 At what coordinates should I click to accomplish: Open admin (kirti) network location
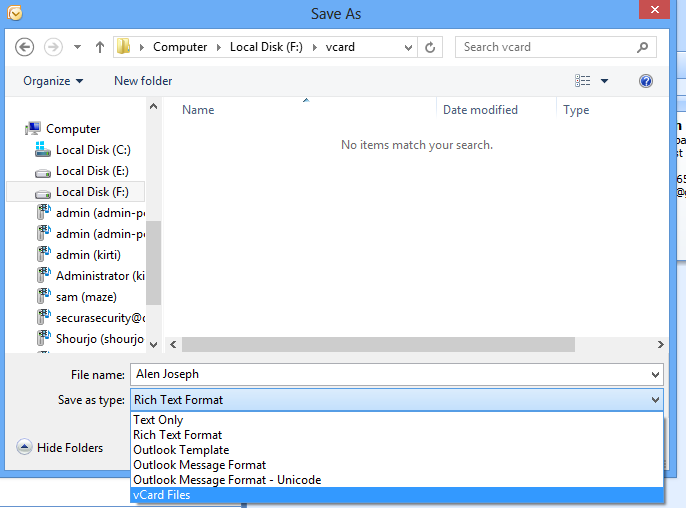[x=88, y=255]
